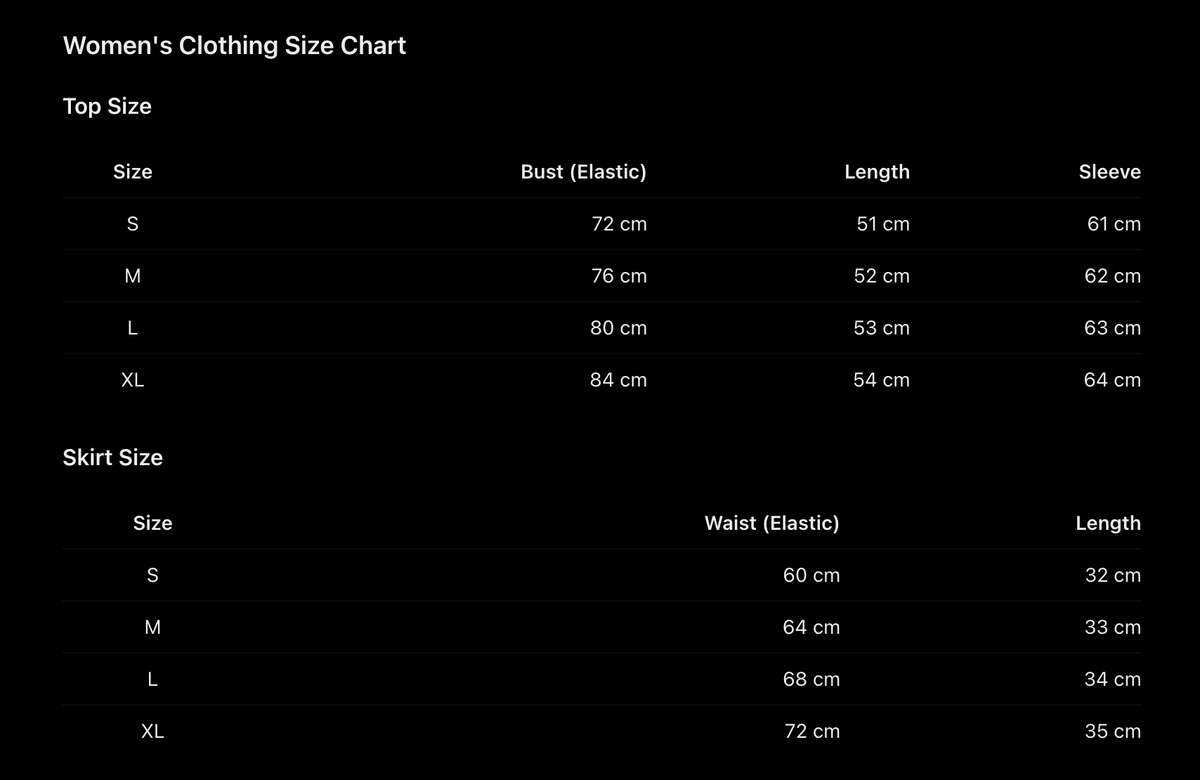Click the Waist (Elastic) column header
This screenshot has height=780, width=1200.
[x=772, y=523]
